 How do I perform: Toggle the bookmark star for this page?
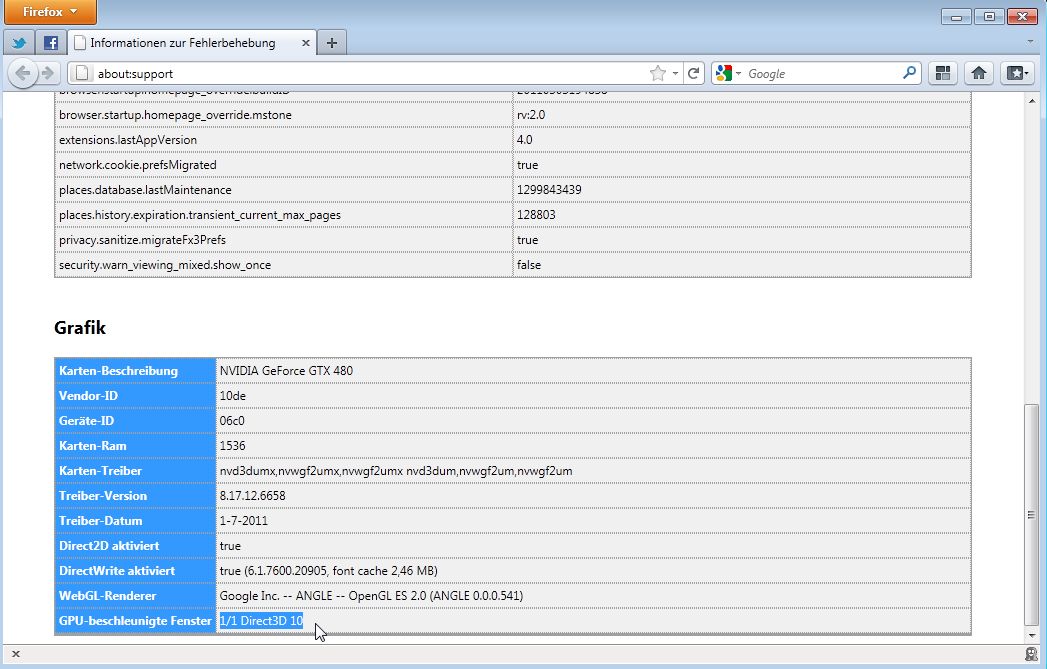click(655, 73)
